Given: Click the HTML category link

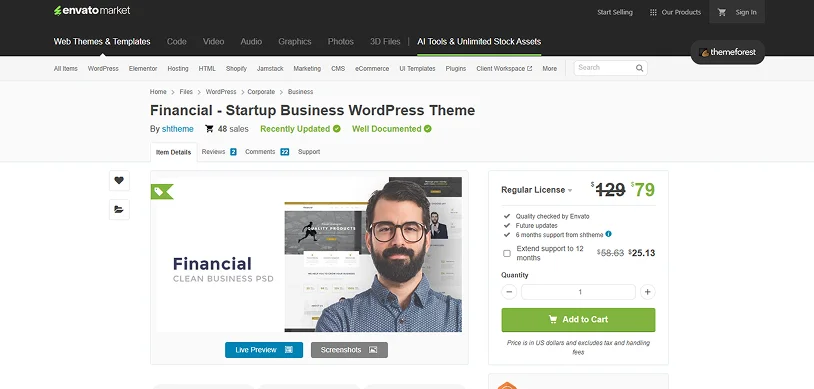Looking at the screenshot, I should pos(207,69).
